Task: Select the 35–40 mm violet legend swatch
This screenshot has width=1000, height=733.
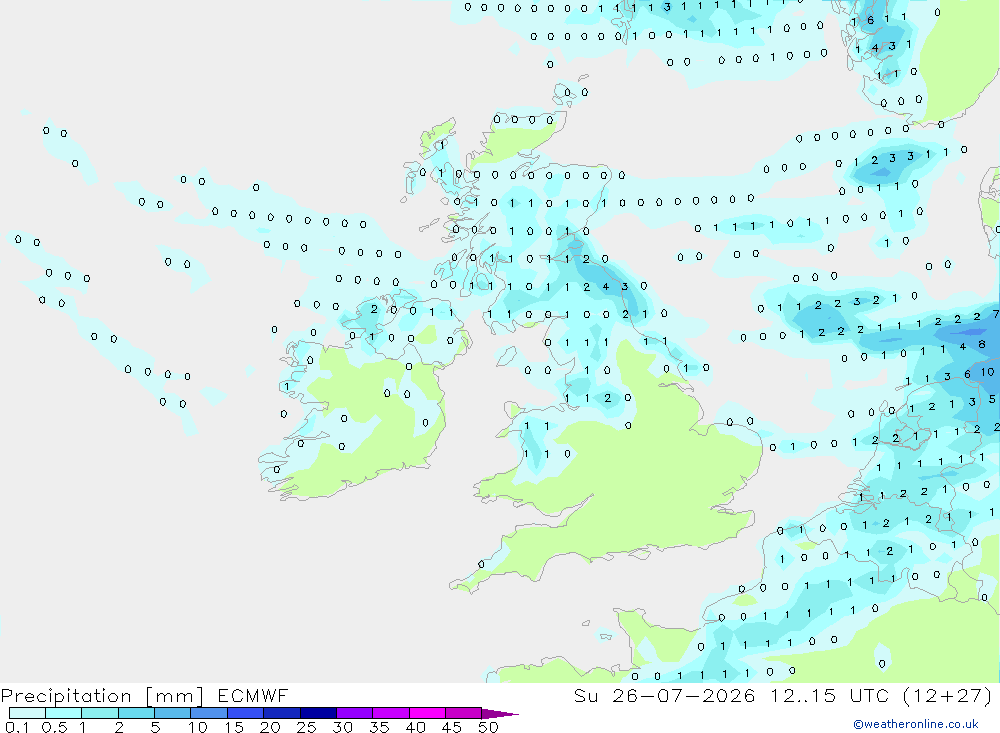Action: point(391,713)
